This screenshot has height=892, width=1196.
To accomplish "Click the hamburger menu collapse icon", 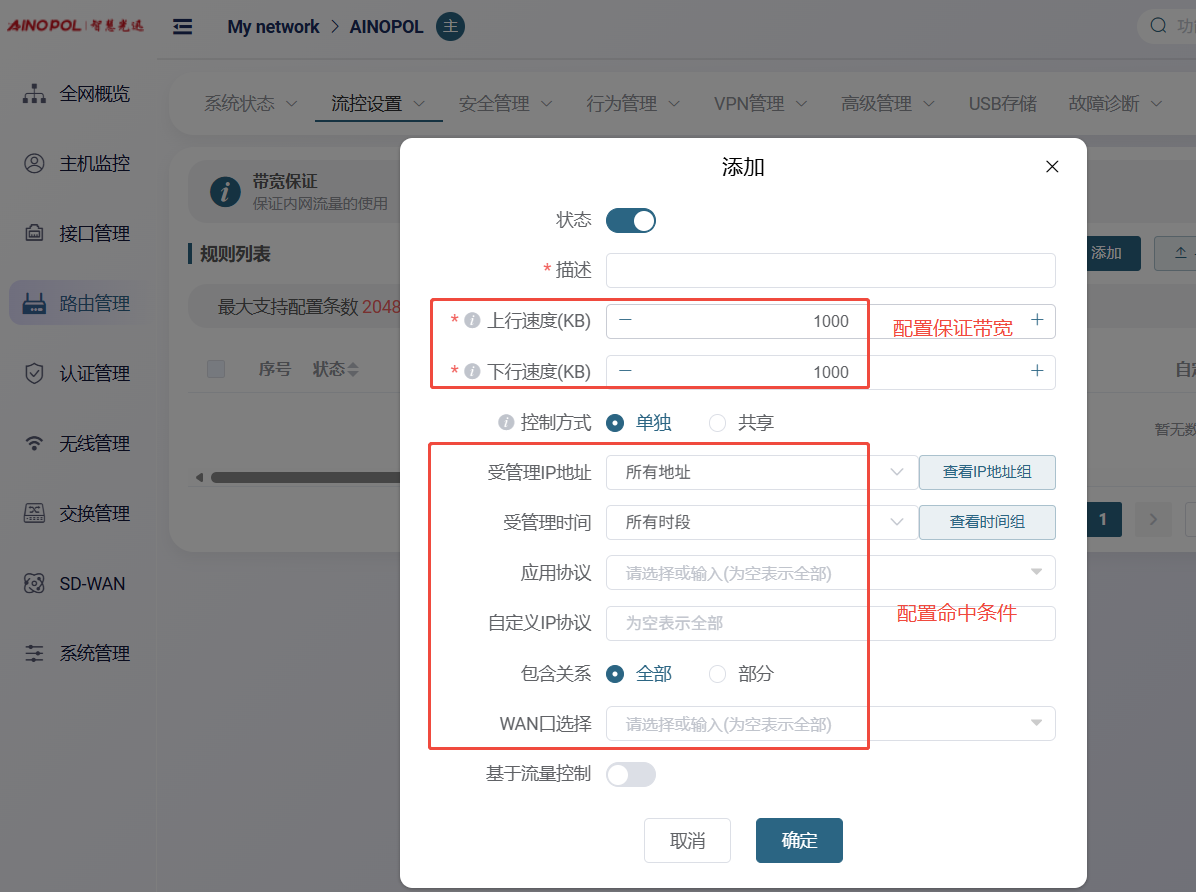I will pos(183,27).
